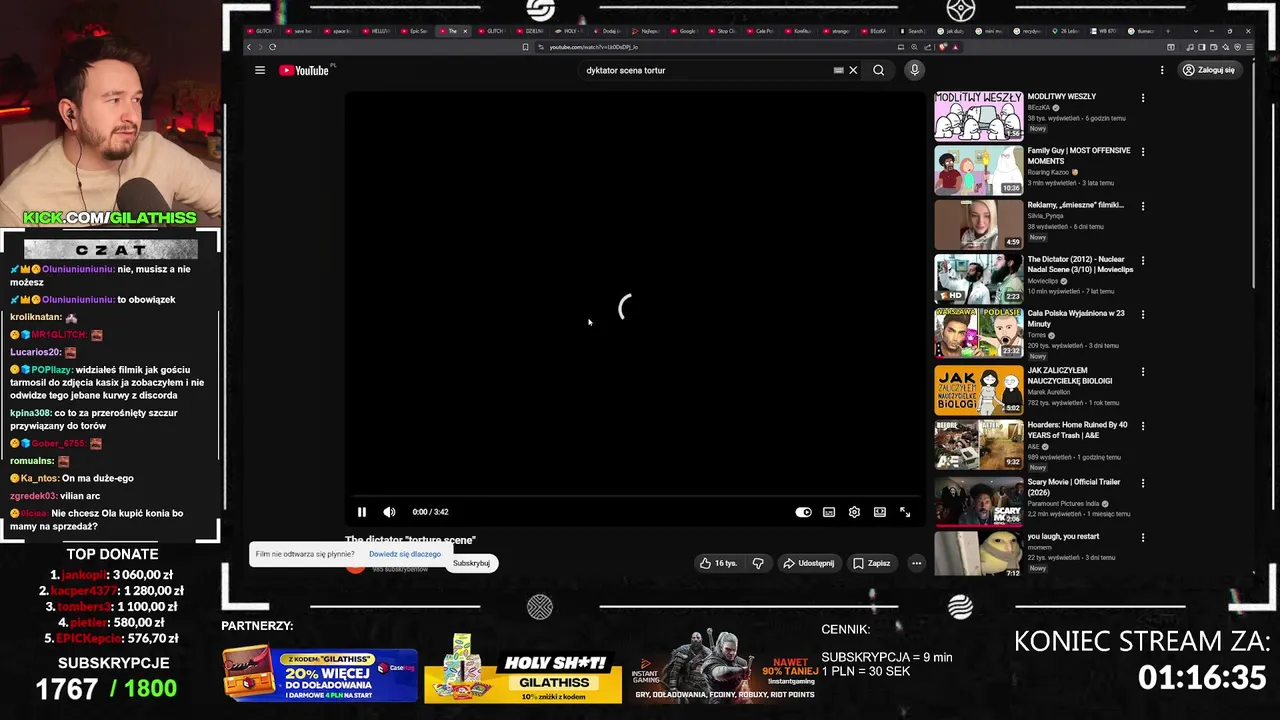Open the player settings gear
The width and height of the screenshot is (1280, 720).
[854, 512]
